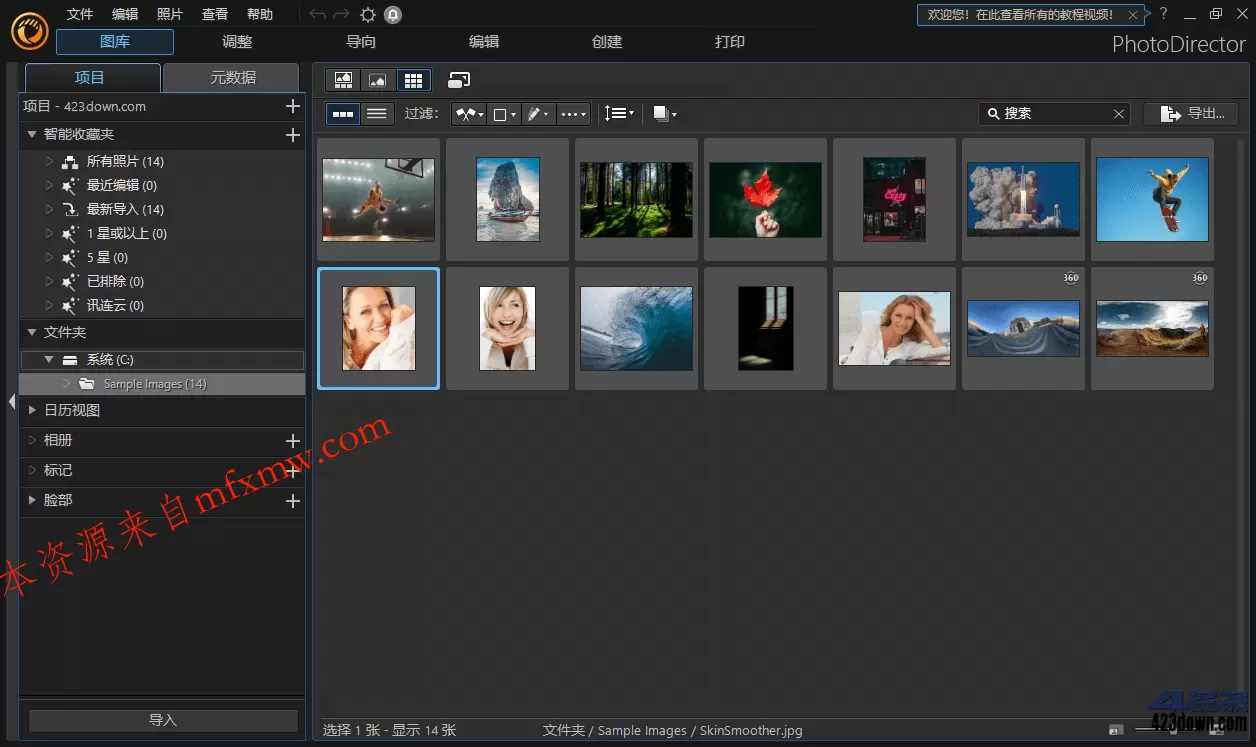Open the 帮助 menu

[x=260, y=14]
